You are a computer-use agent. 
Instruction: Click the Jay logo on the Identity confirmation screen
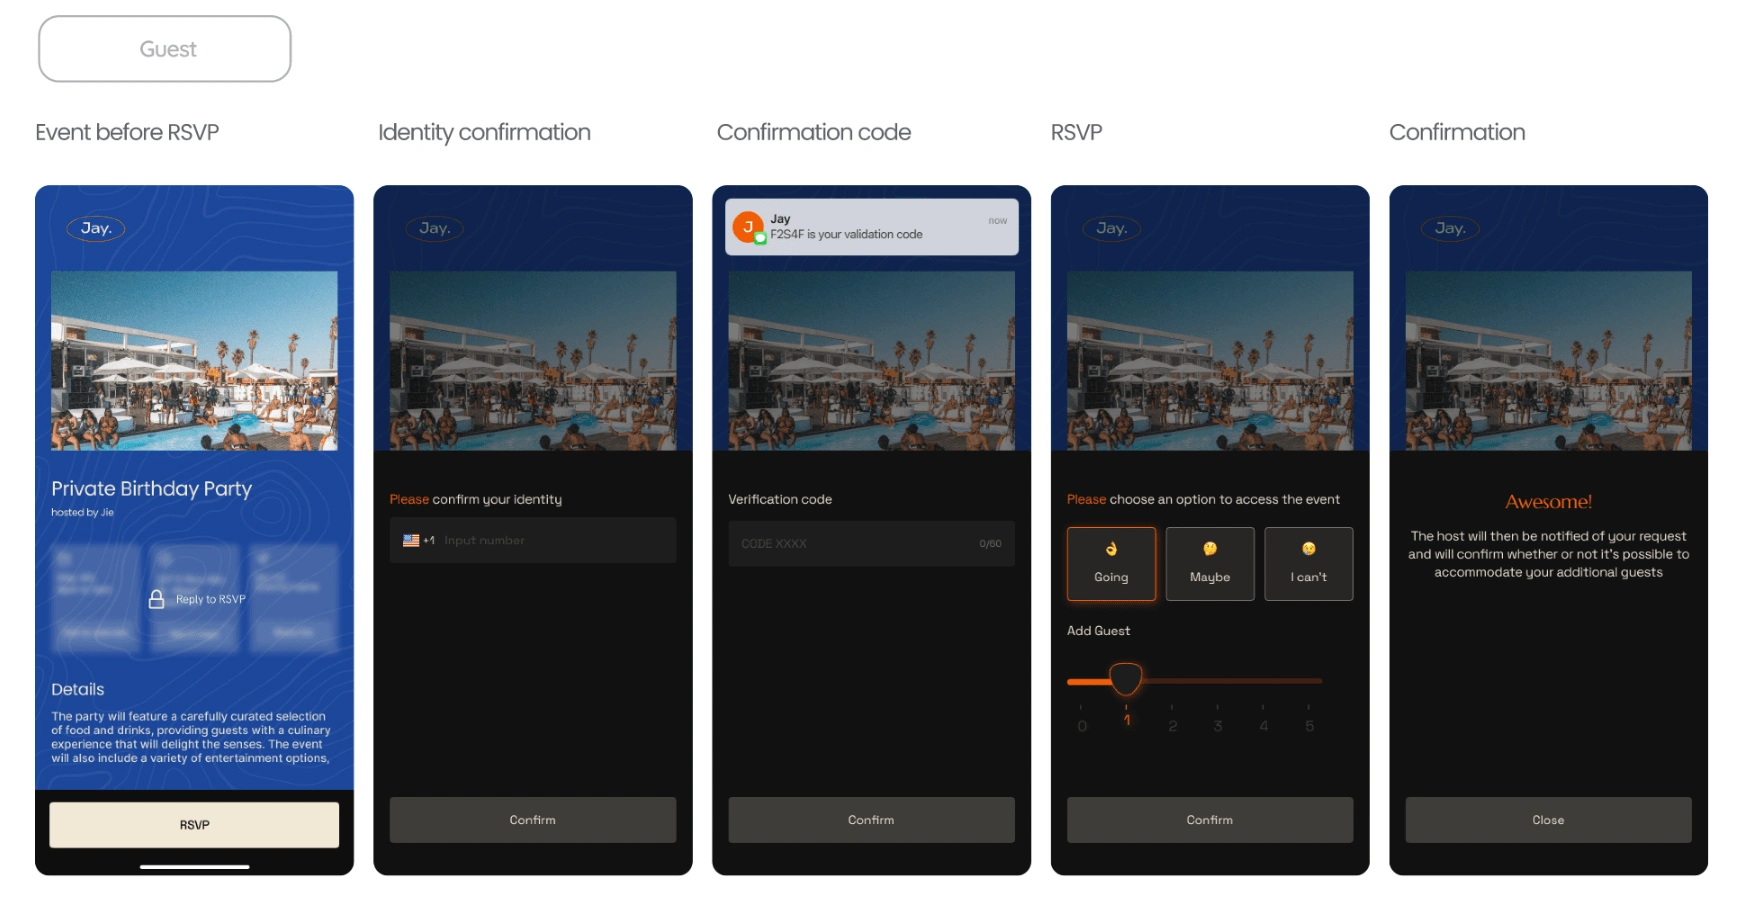435,228
